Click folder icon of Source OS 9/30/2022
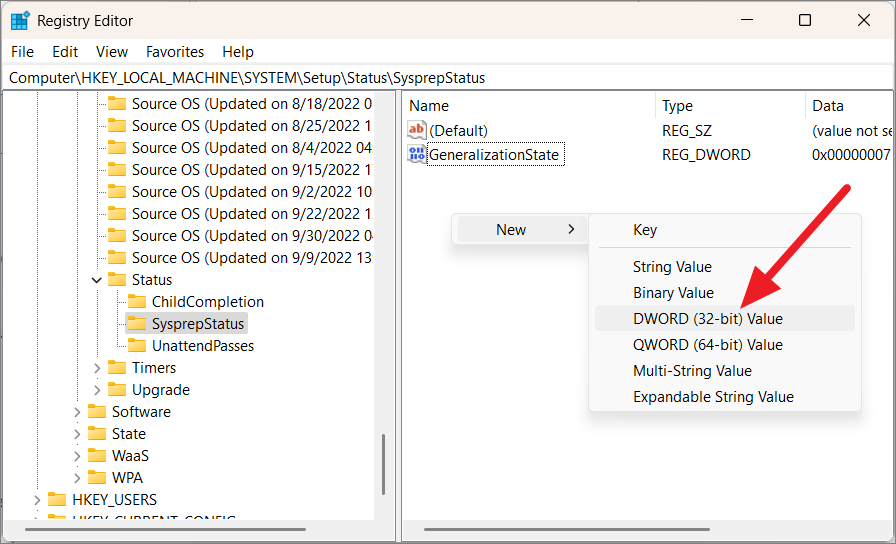The width and height of the screenshot is (896, 544). coord(117,235)
